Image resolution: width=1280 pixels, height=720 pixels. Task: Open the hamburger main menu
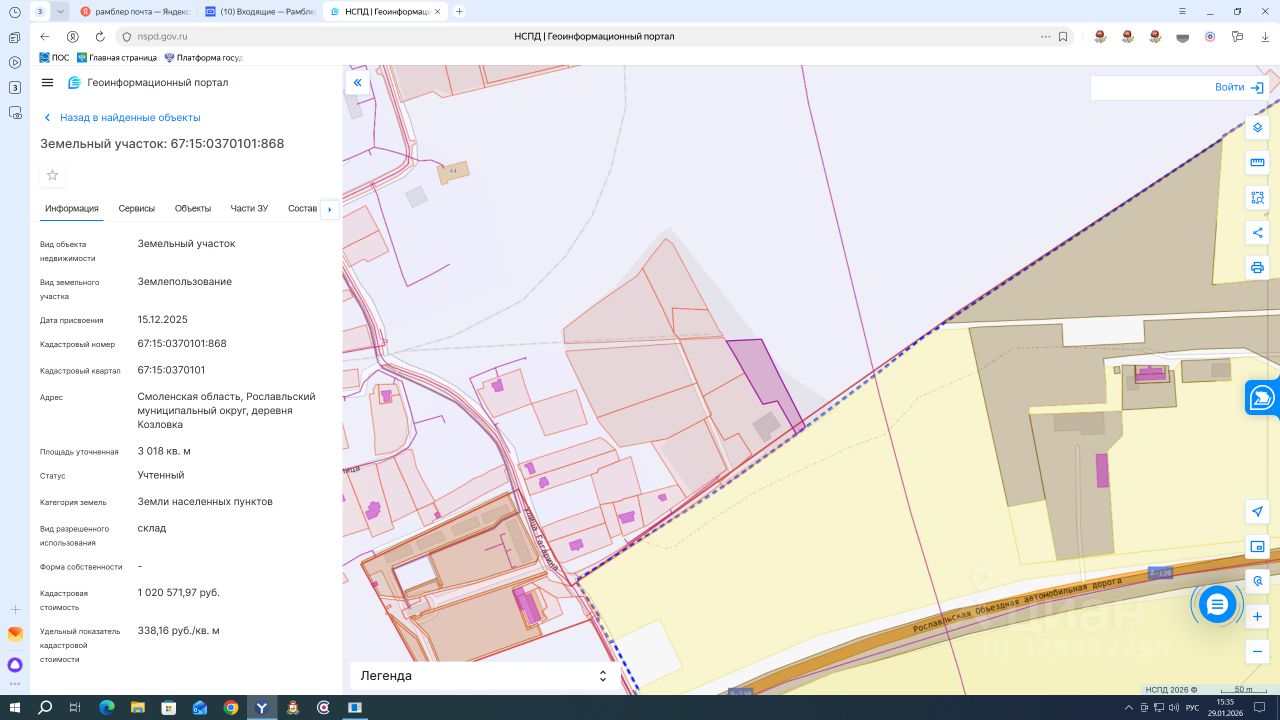(x=47, y=83)
